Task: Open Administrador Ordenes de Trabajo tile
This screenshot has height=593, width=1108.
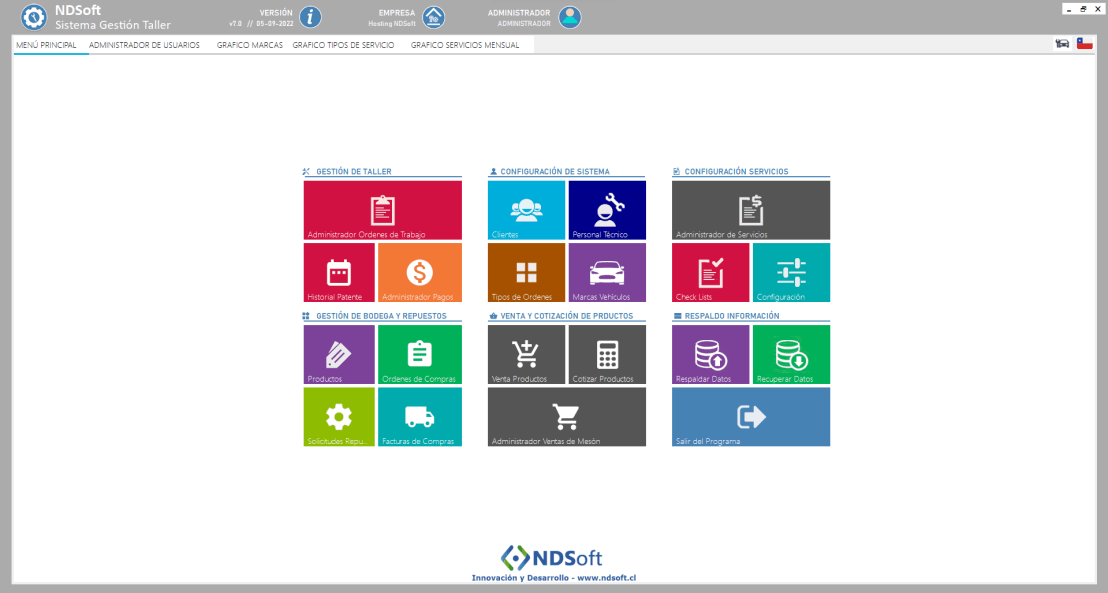Action: pyautogui.click(x=382, y=210)
